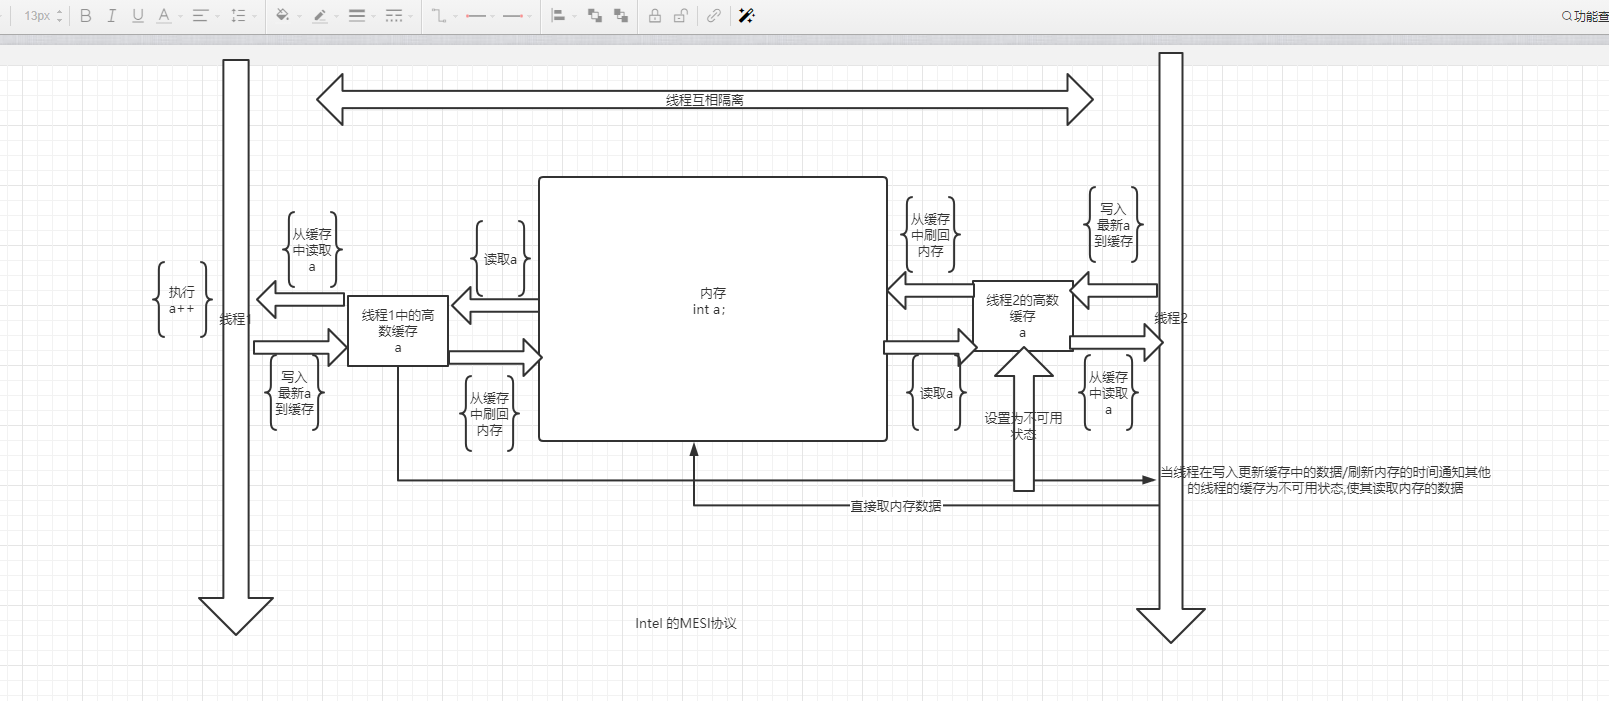This screenshot has width=1609, height=701.
Task: Toggle bold formatting
Action: [x=86, y=16]
